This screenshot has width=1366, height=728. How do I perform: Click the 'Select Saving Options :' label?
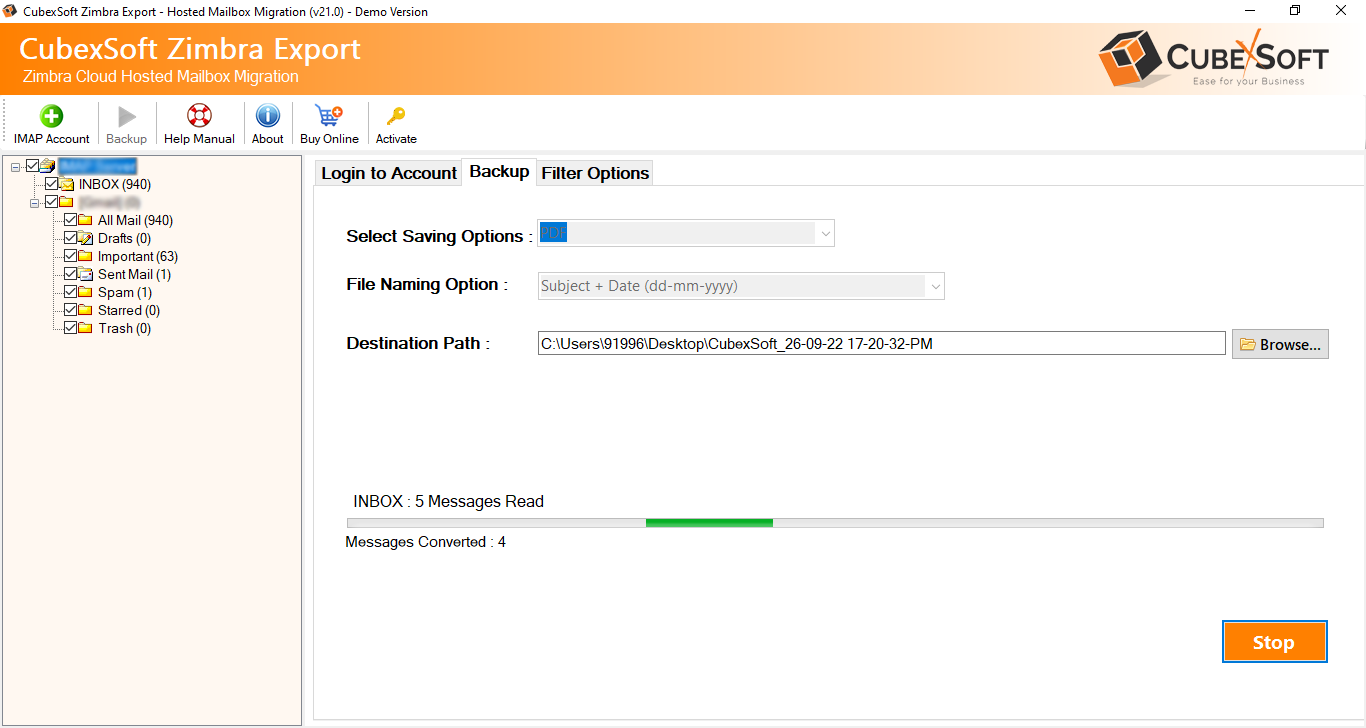click(440, 236)
